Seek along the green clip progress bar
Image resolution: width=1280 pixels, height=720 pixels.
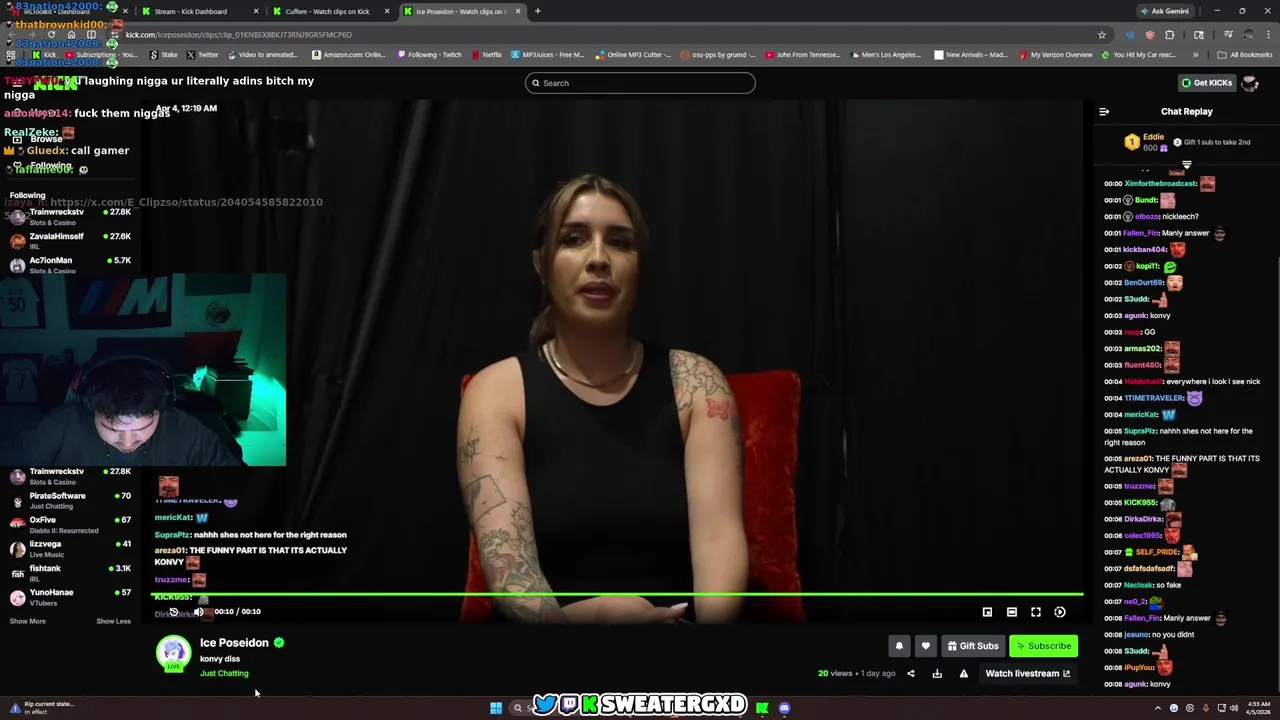pyautogui.click(x=617, y=594)
